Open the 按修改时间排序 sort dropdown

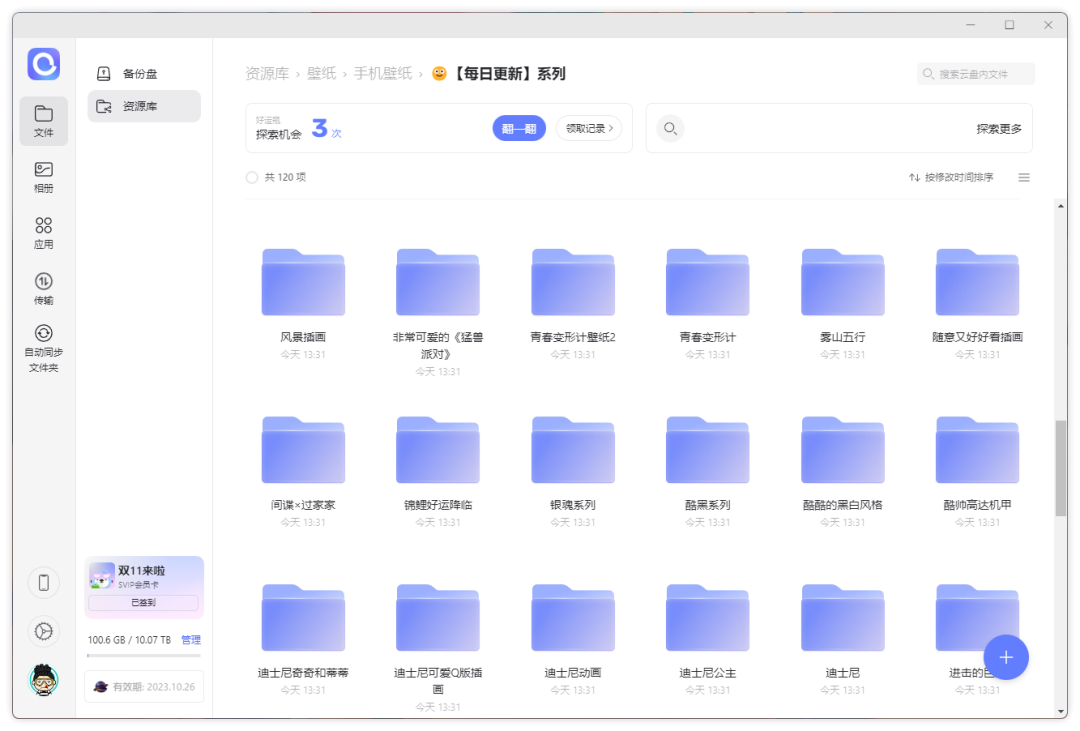pos(951,178)
